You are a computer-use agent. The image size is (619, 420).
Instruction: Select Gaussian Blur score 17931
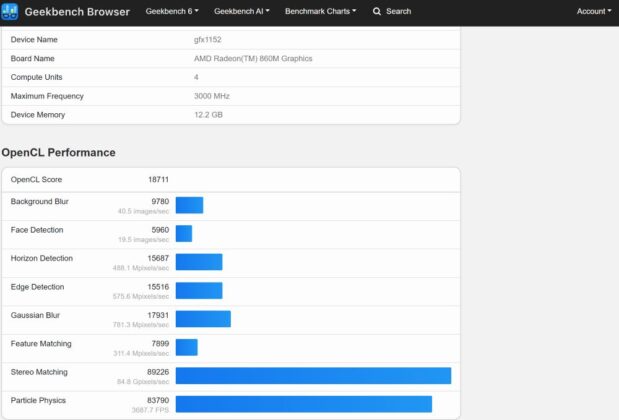click(158, 315)
